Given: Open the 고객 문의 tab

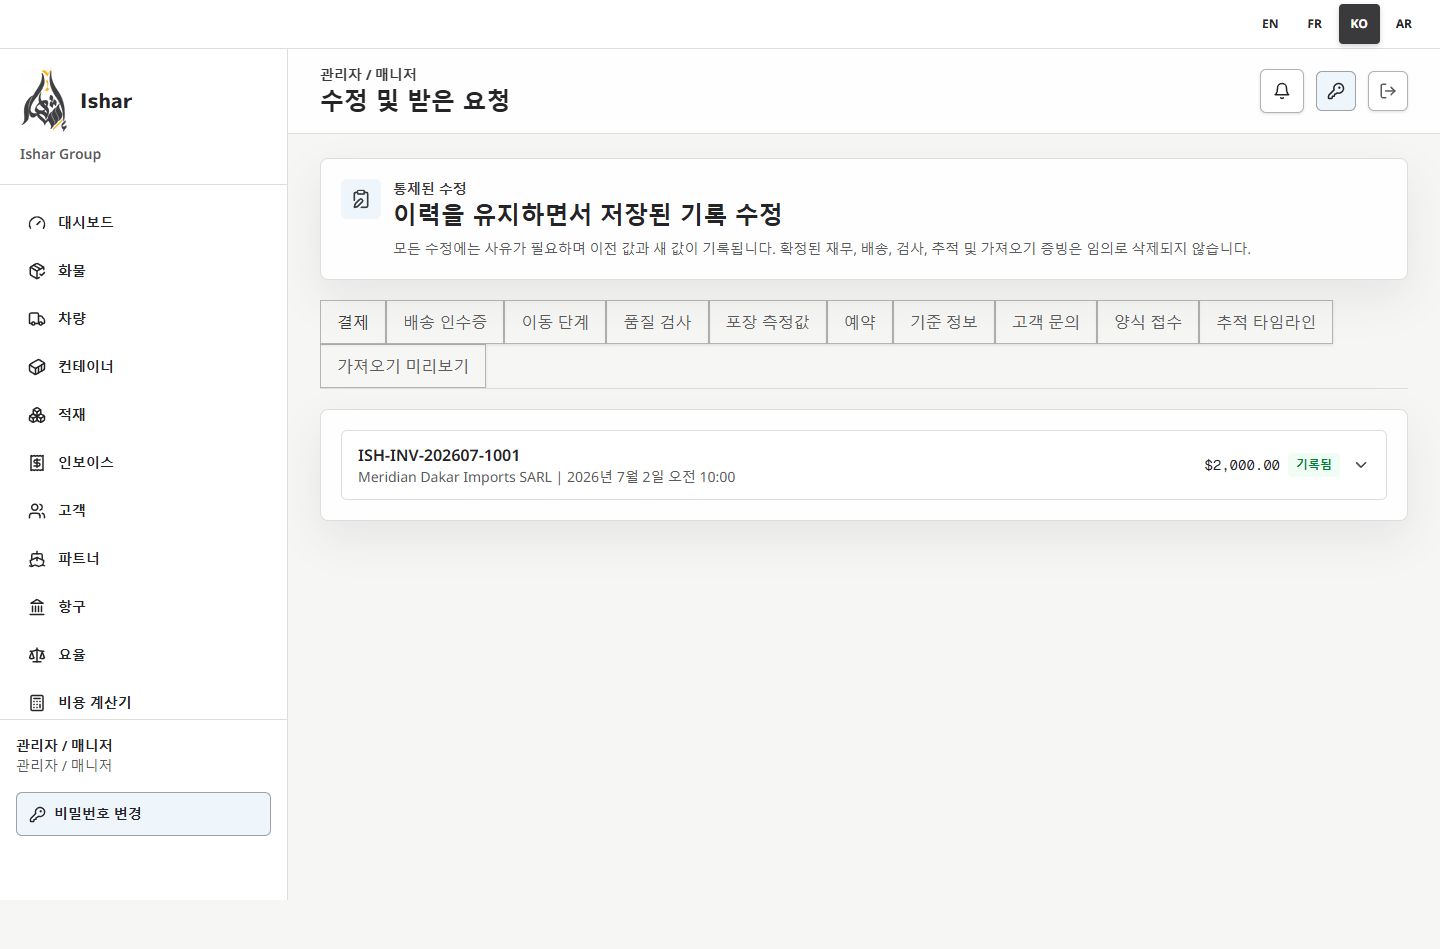Looking at the screenshot, I should 1046,322.
